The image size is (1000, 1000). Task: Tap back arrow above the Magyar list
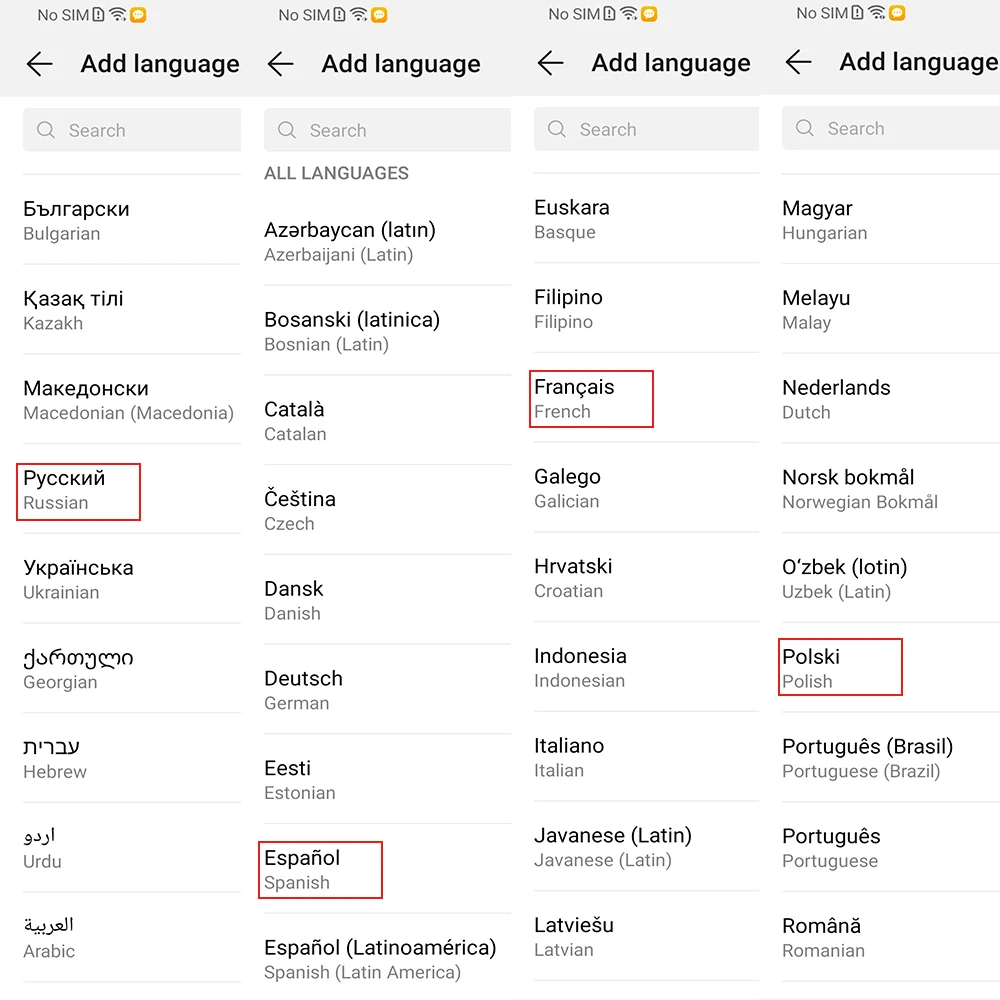coord(798,62)
